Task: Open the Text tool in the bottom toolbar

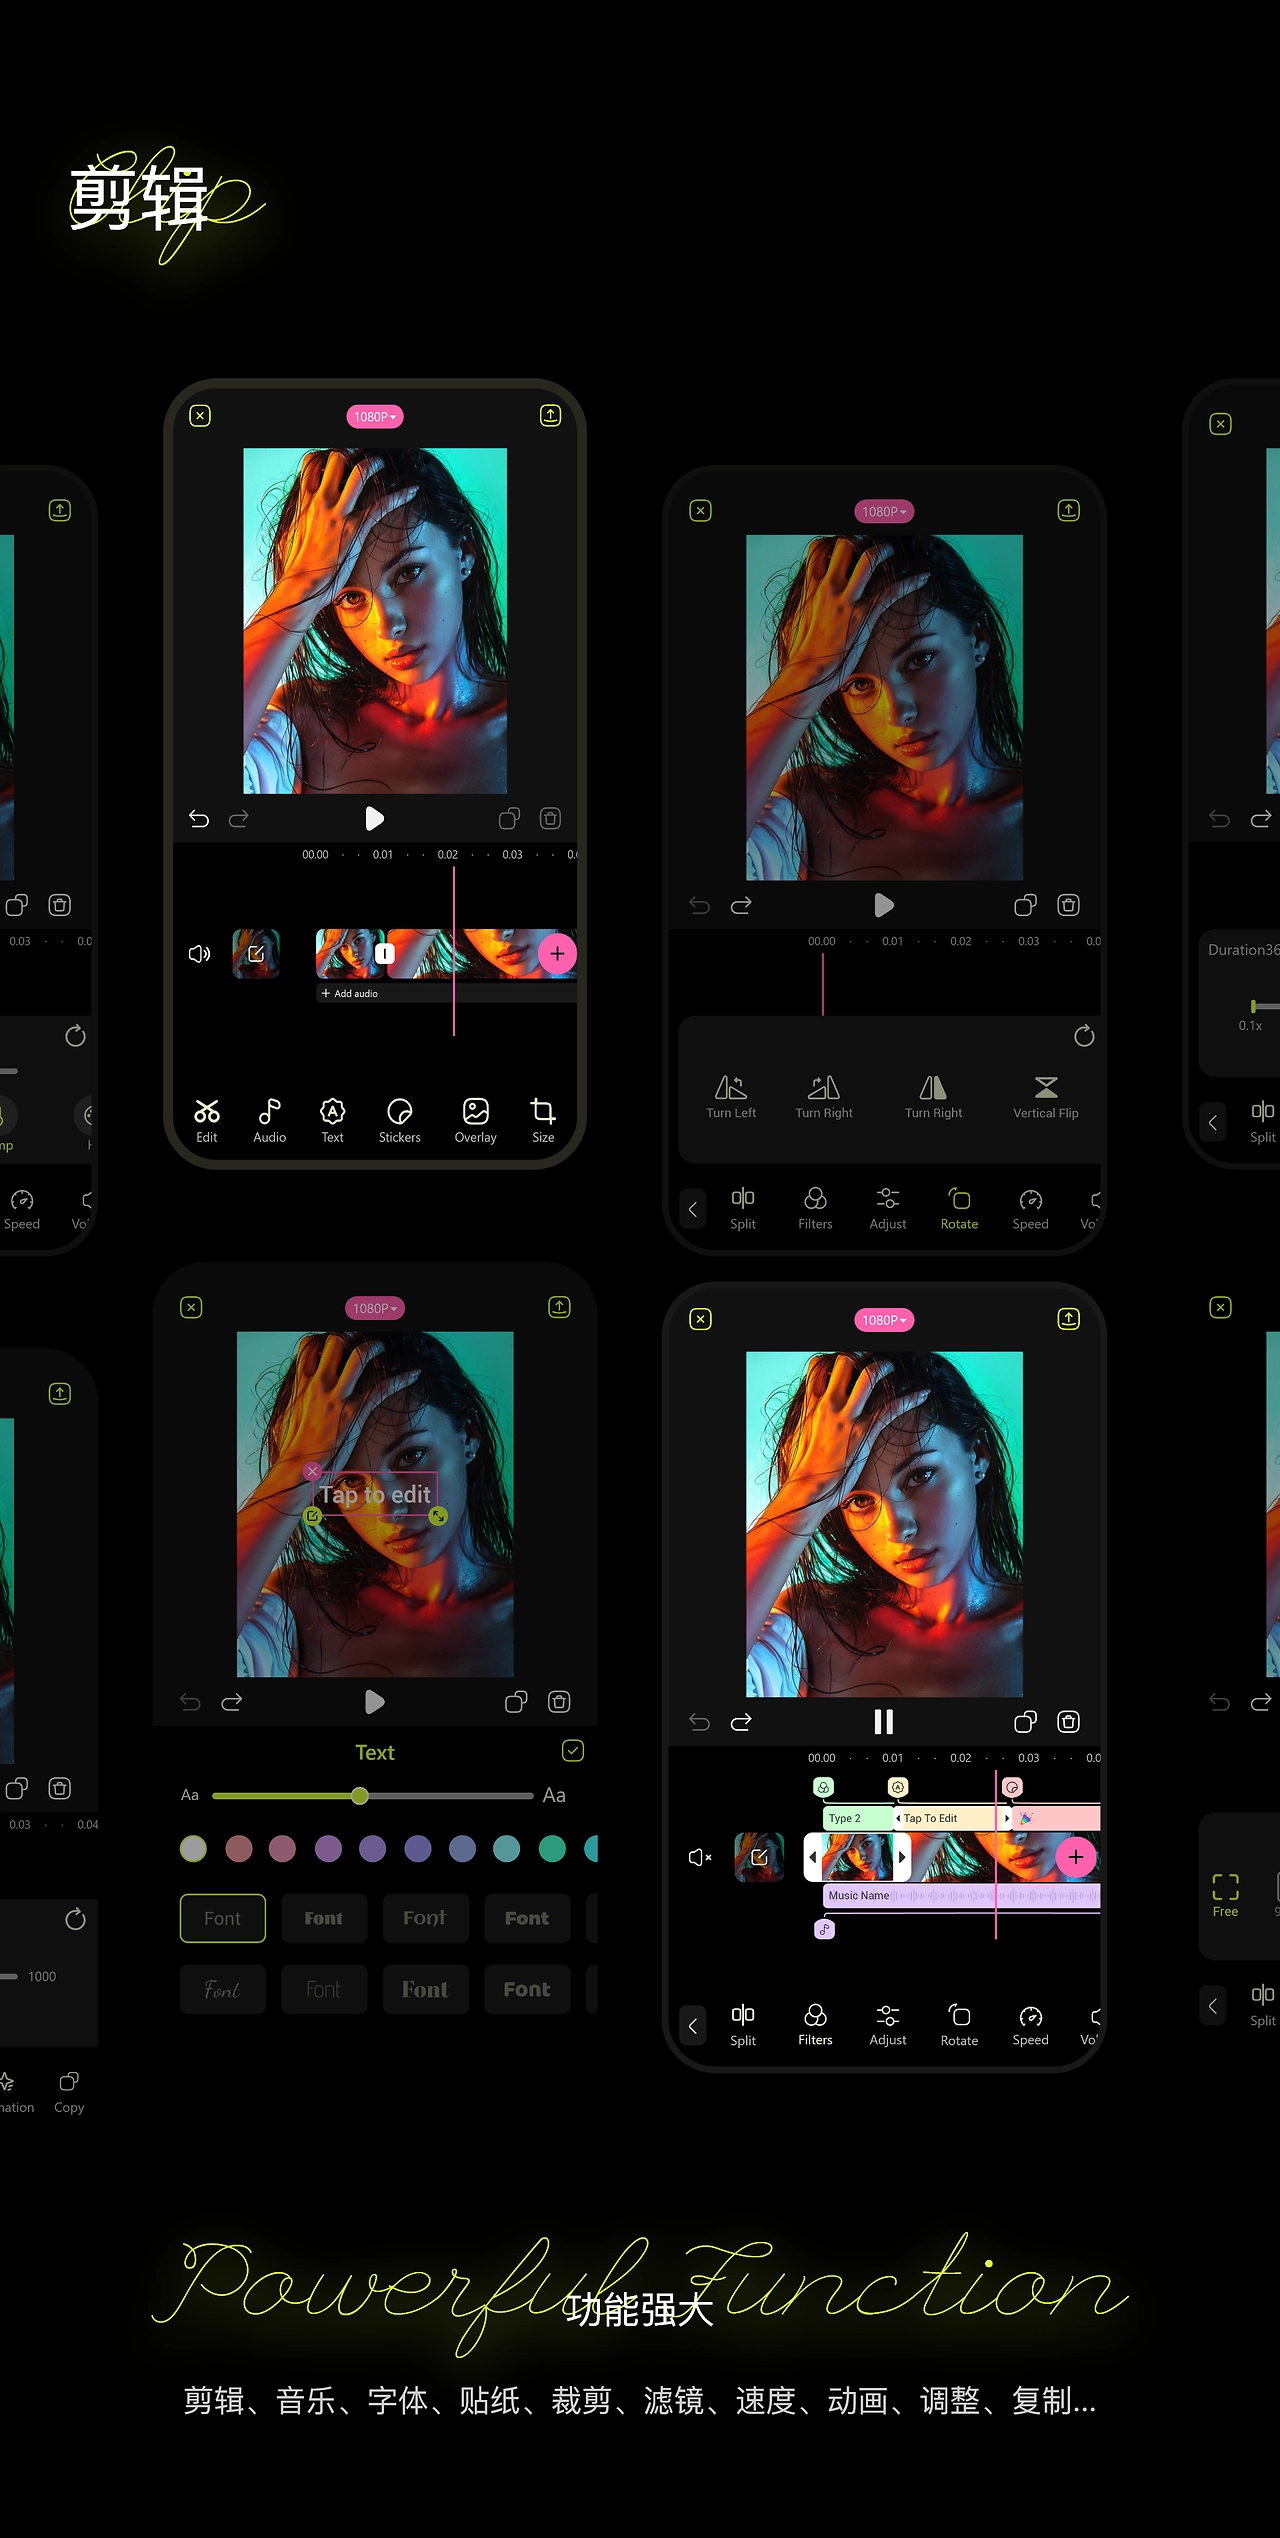Action: tap(332, 1120)
